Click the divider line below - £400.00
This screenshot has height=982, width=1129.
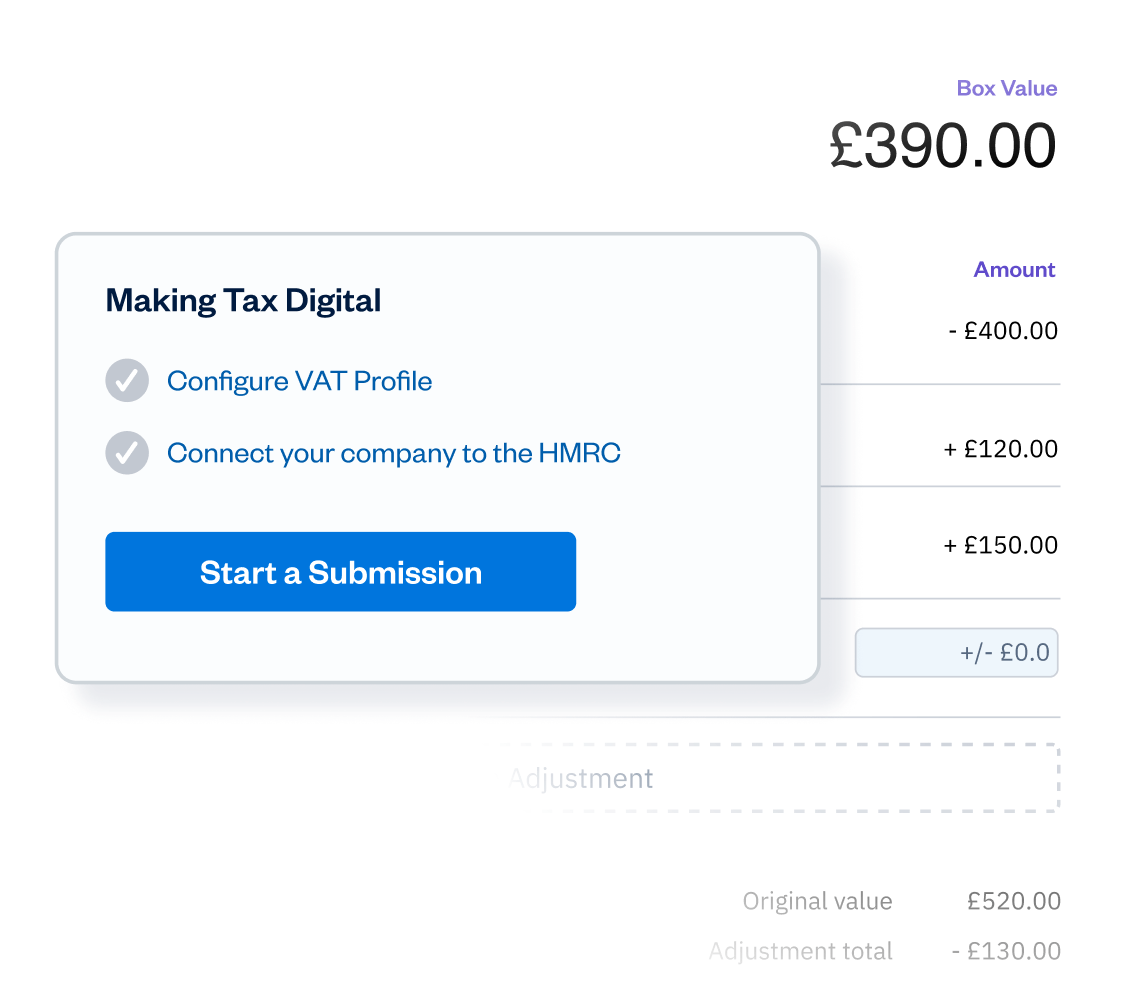pos(940,384)
